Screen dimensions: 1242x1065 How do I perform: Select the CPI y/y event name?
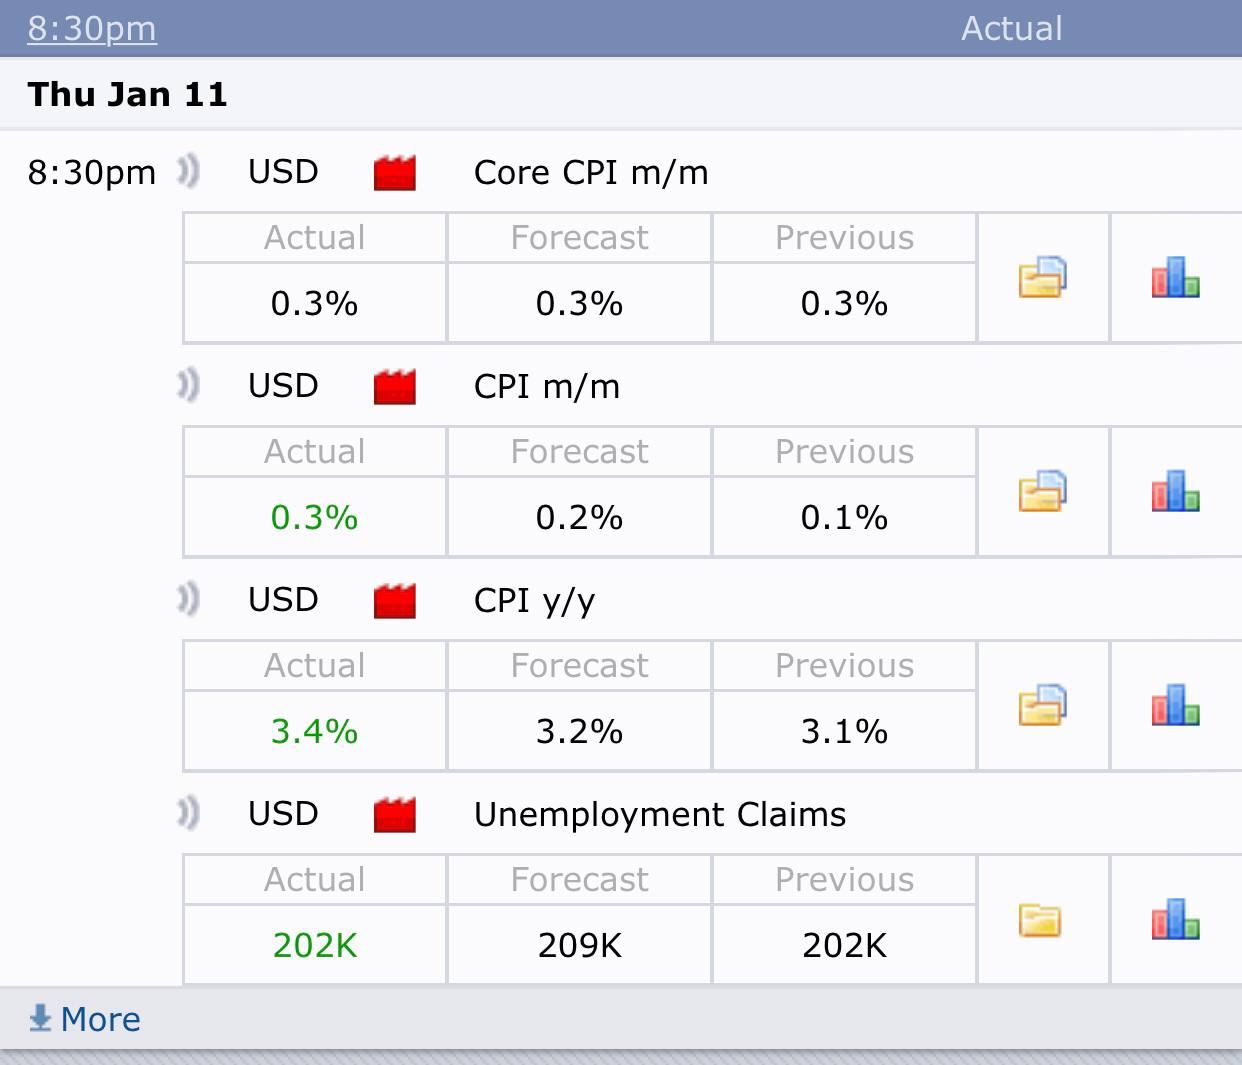pyautogui.click(x=534, y=600)
